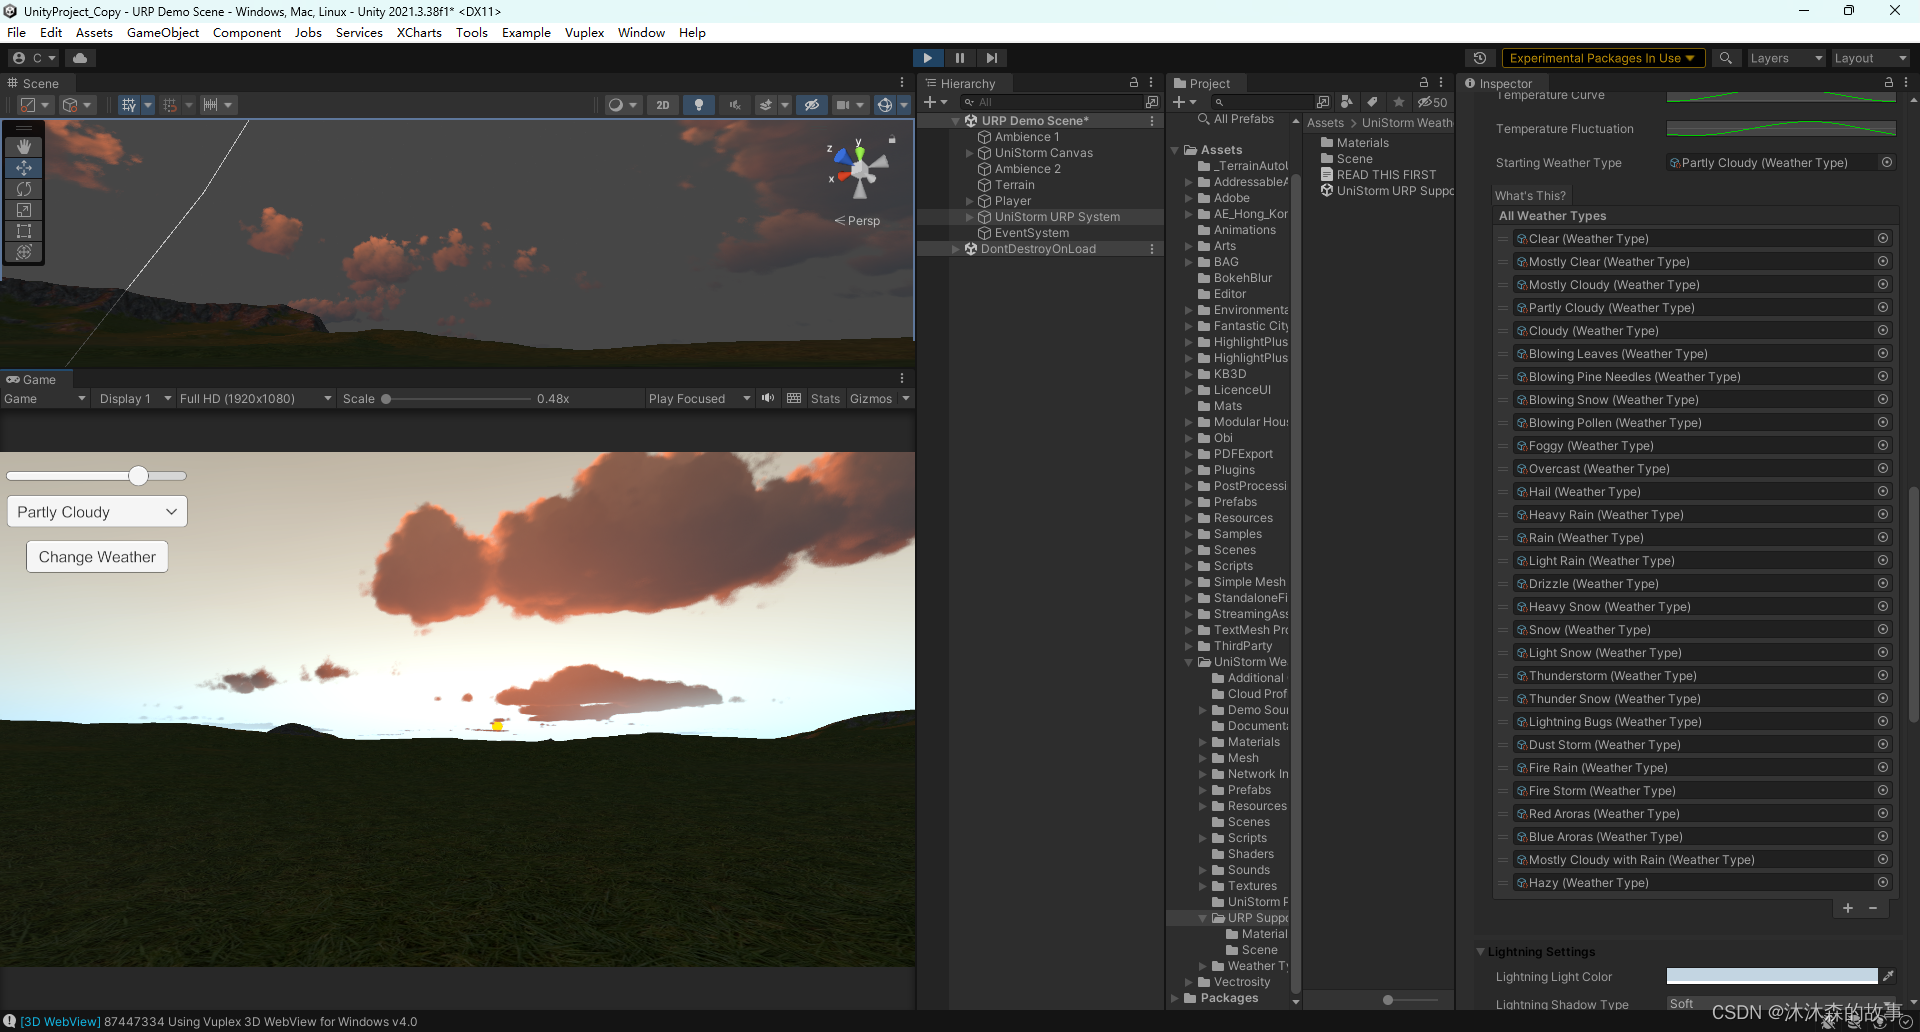Click Stats button in Game view
This screenshot has width=1920, height=1032.
[x=825, y=399]
